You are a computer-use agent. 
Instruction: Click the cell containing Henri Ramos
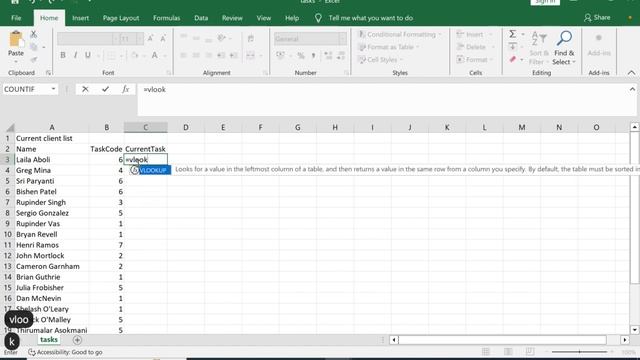click(52, 245)
